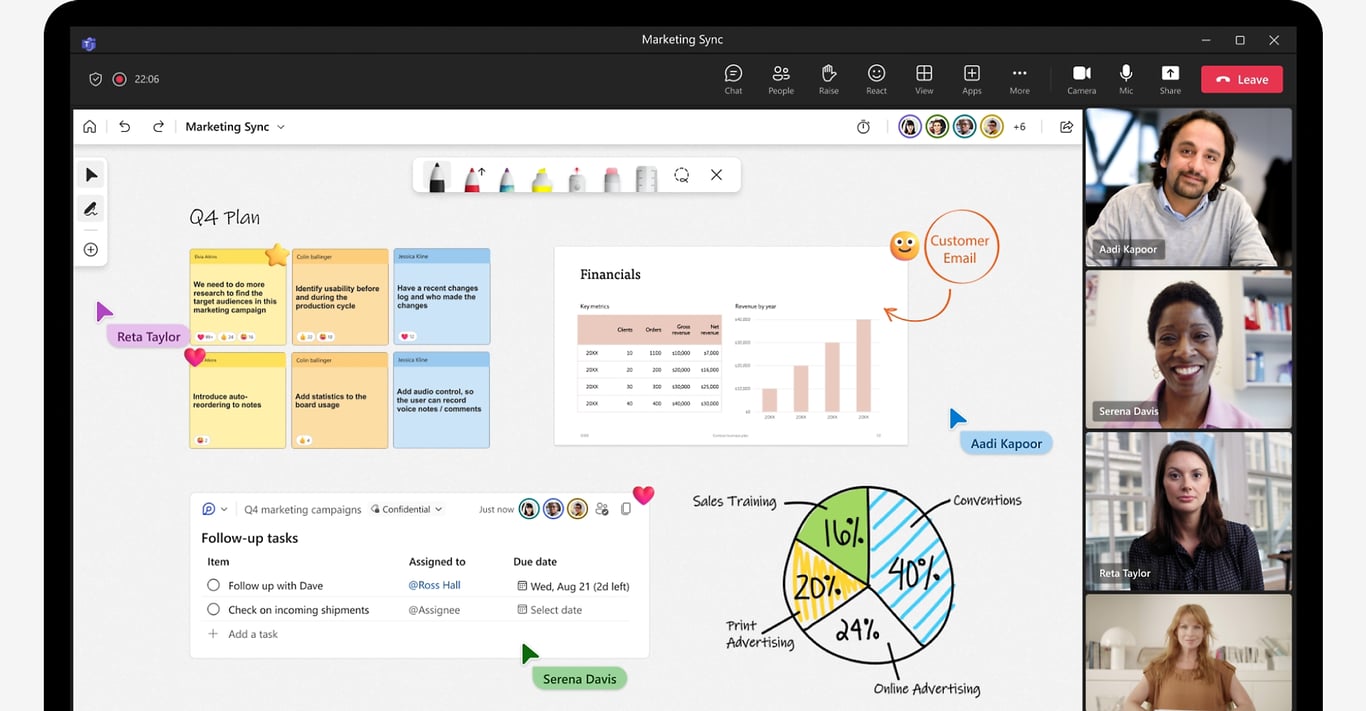The height and width of the screenshot is (711, 1366).
Task: Open More meeting options
Action: (x=1019, y=79)
